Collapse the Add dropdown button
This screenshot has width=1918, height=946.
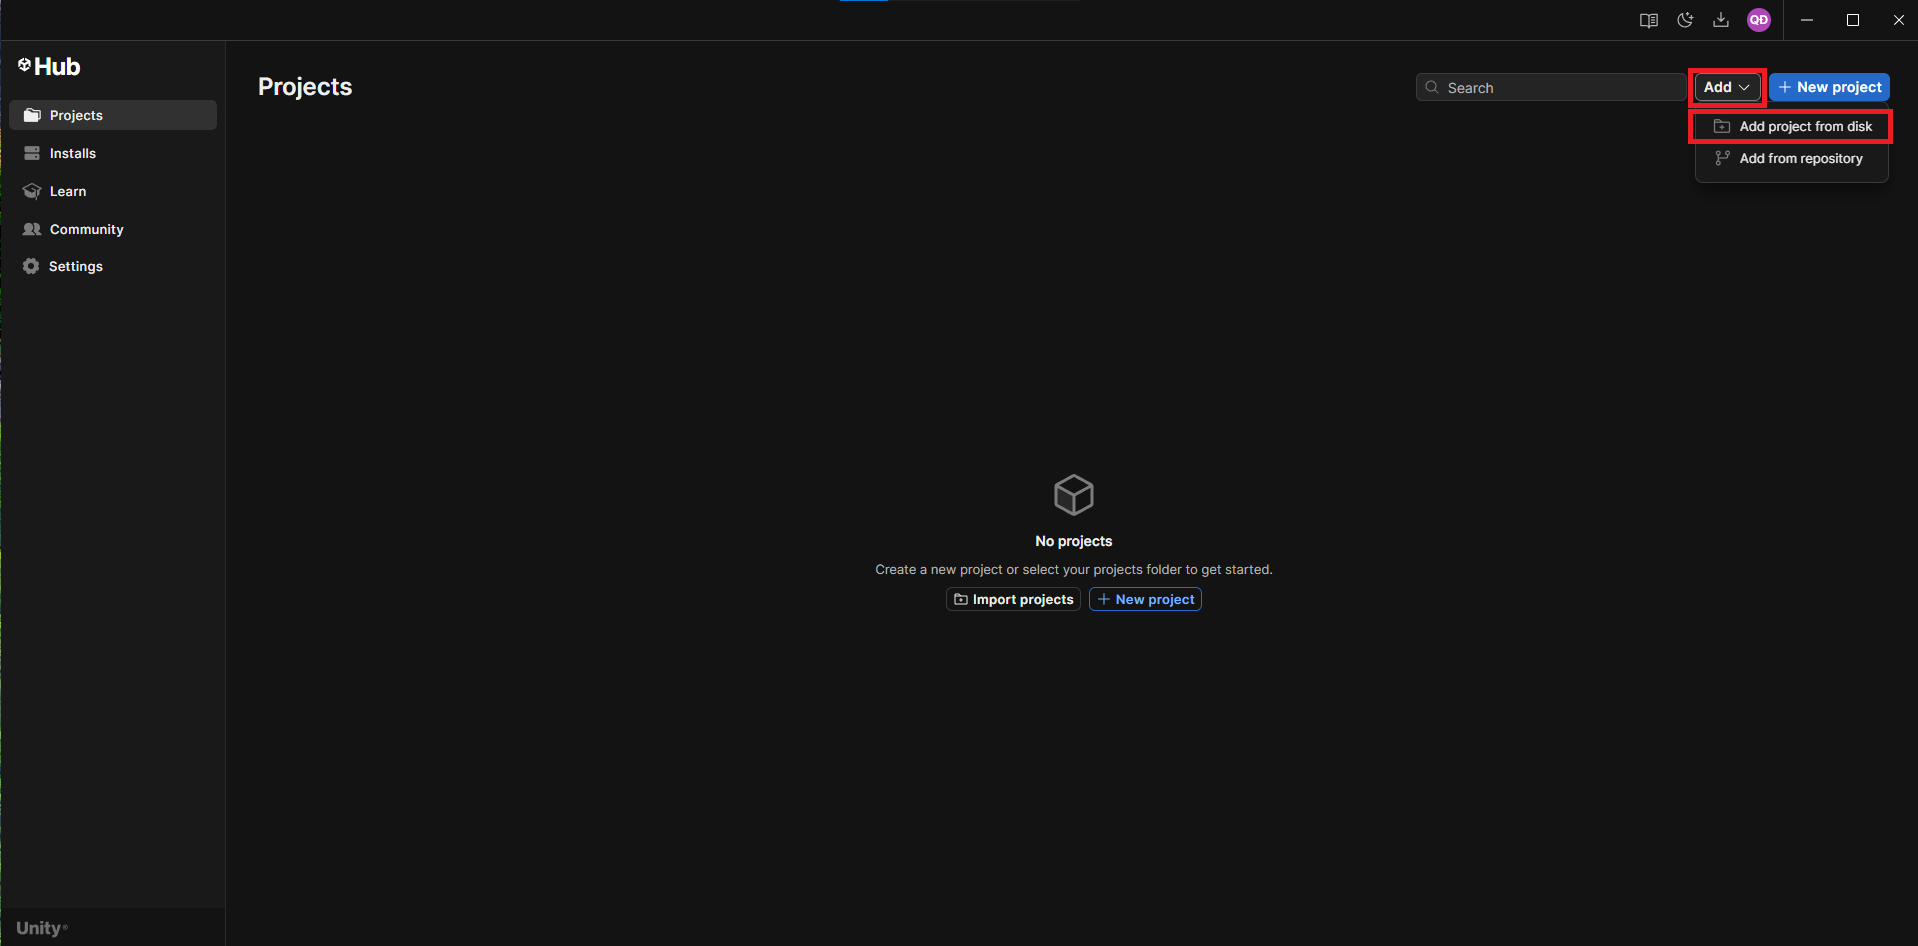coord(1726,87)
